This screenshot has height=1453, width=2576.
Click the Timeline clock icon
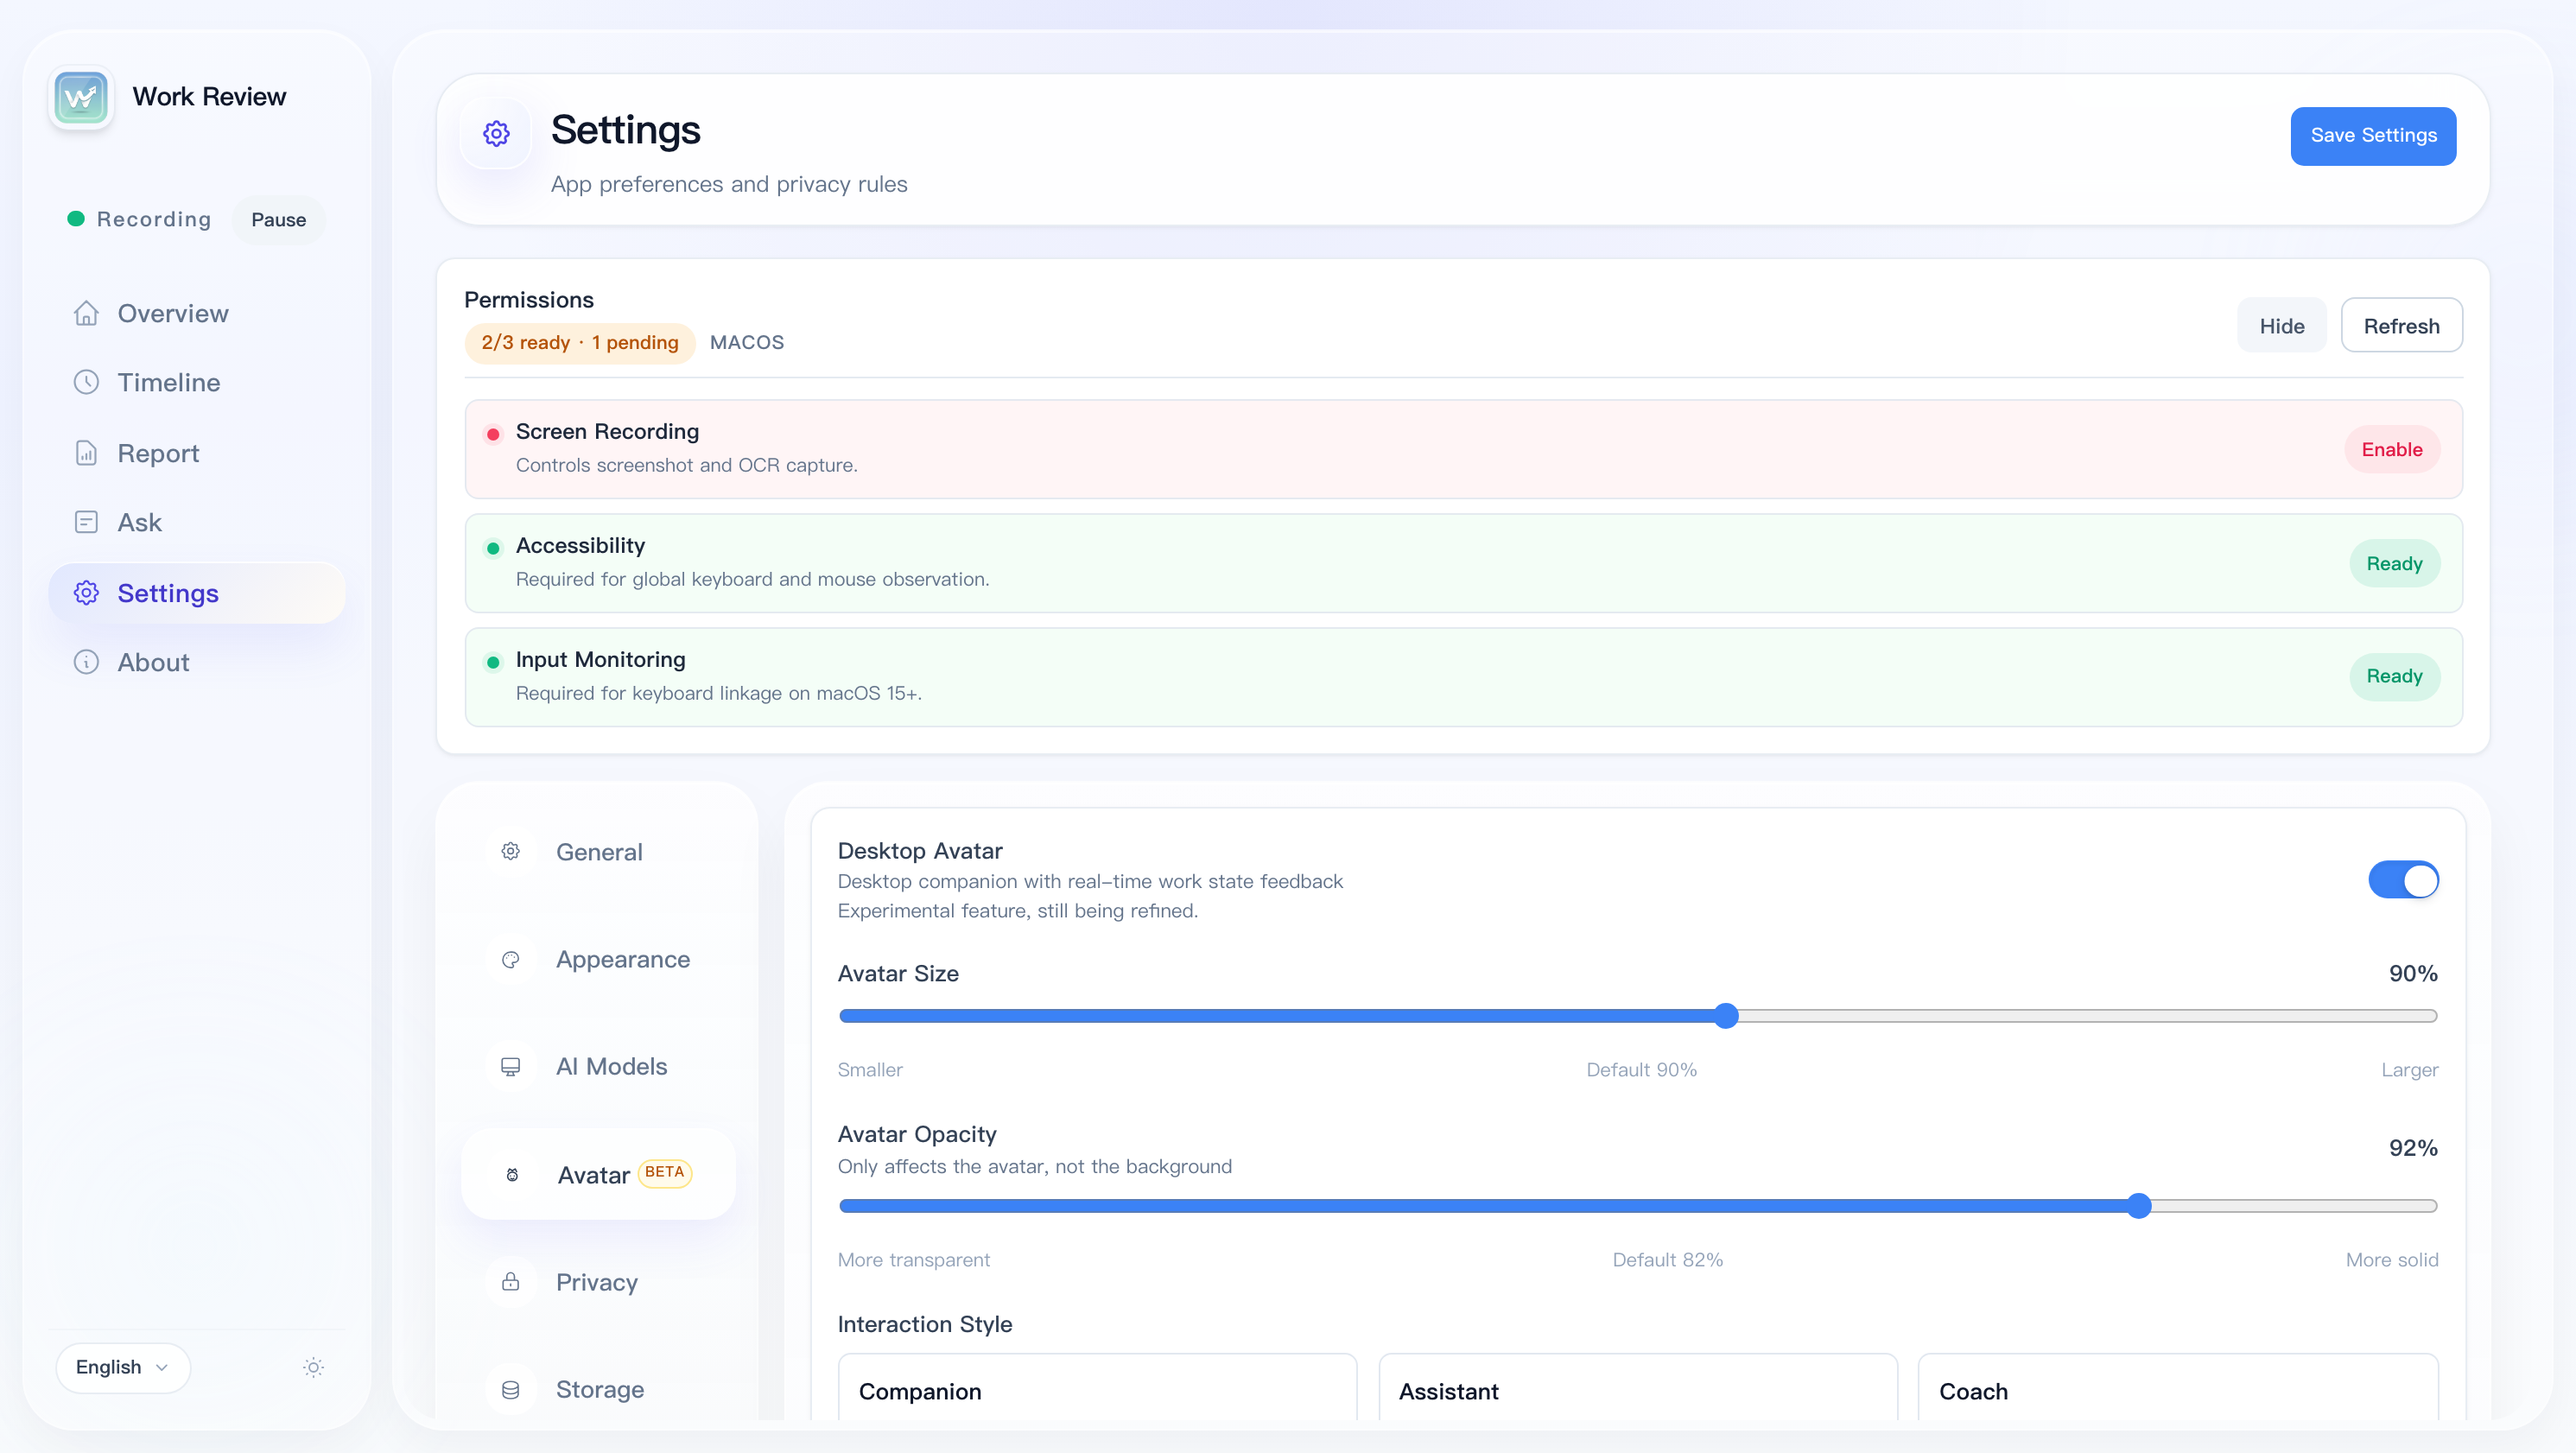point(86,382)
